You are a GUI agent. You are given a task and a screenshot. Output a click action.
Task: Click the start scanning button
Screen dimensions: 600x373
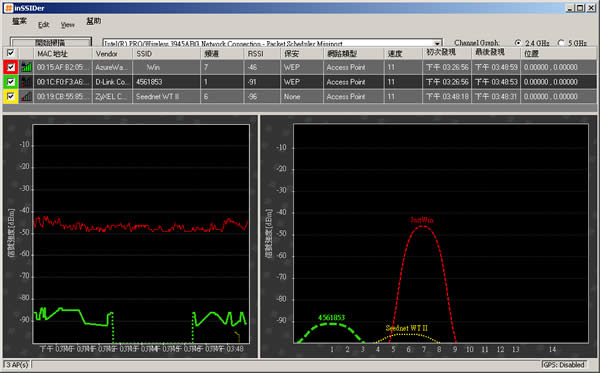(51, 42)
